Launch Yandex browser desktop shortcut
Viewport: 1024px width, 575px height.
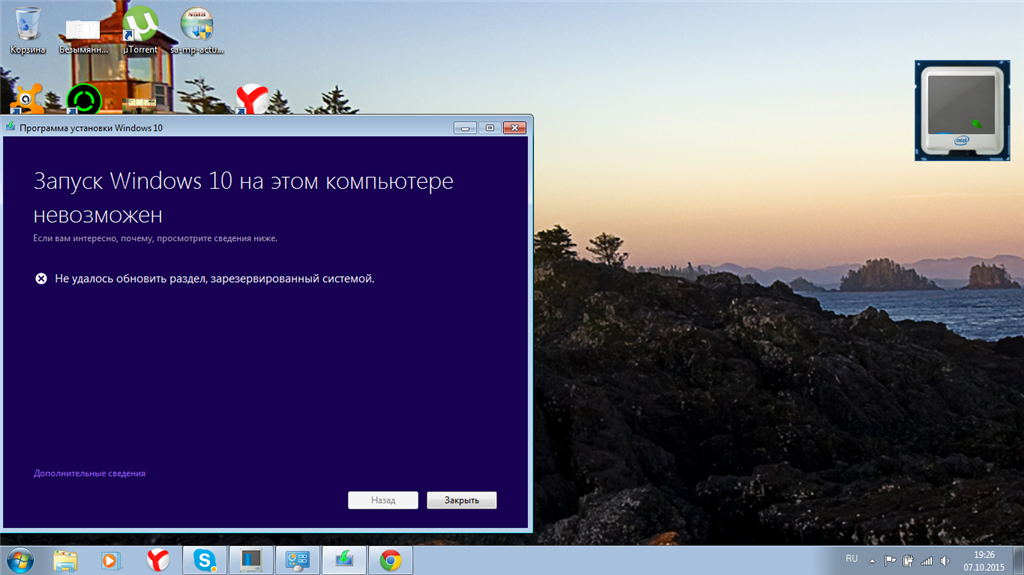coord(252,99)
